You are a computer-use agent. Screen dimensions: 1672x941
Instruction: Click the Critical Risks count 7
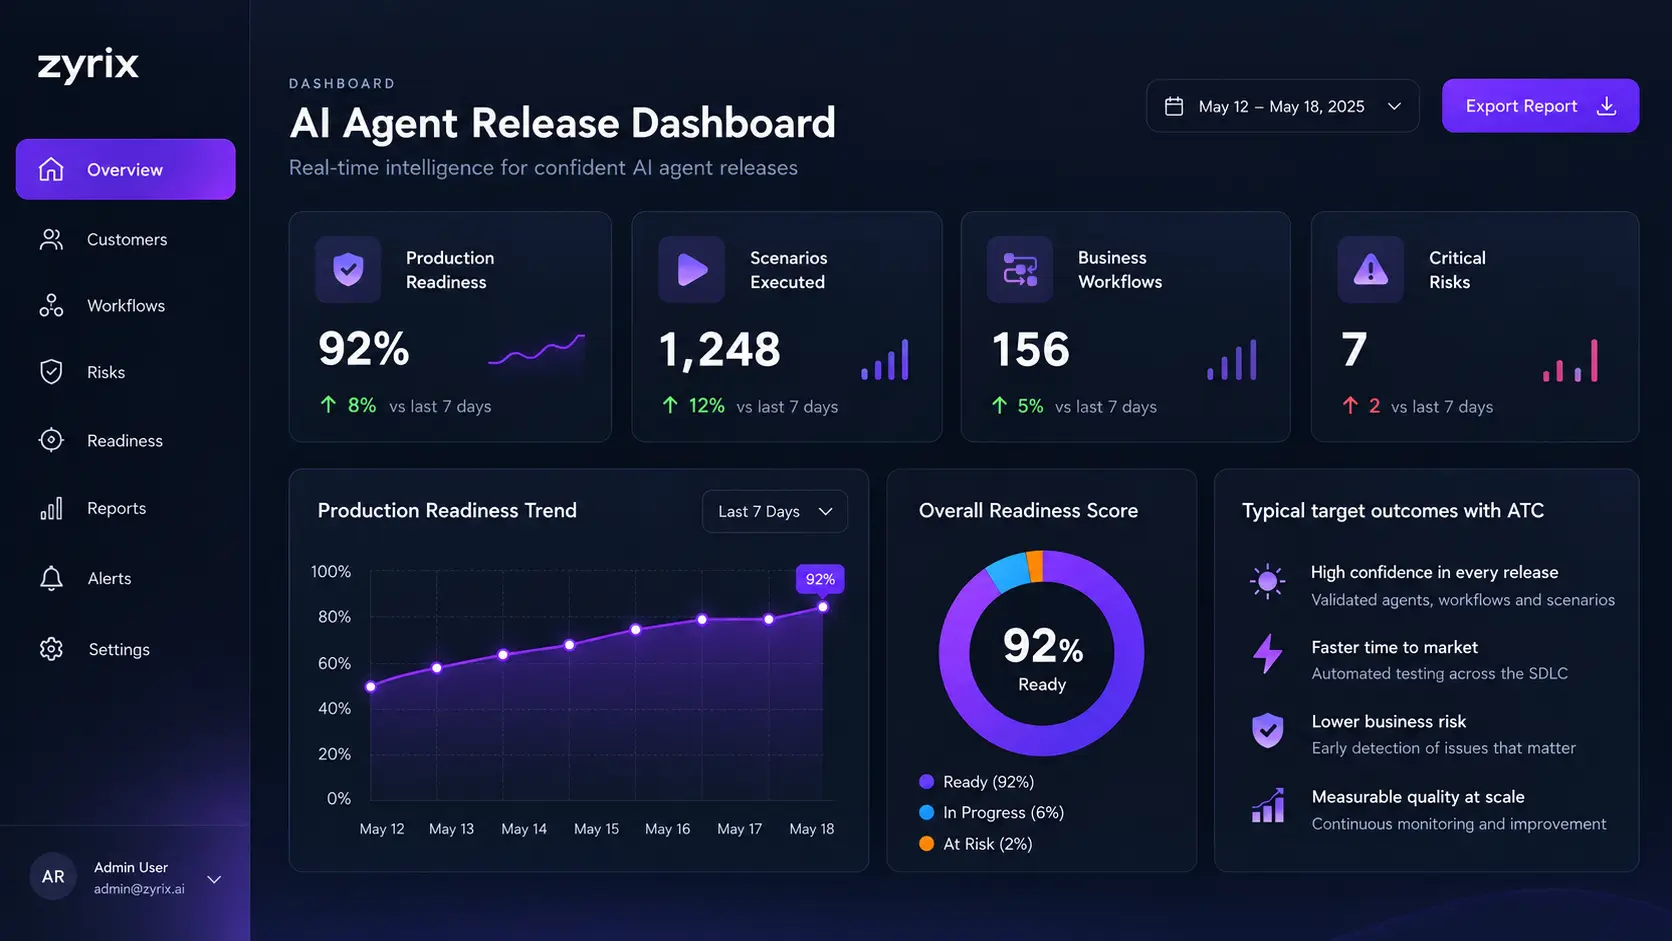point(1354,350)
